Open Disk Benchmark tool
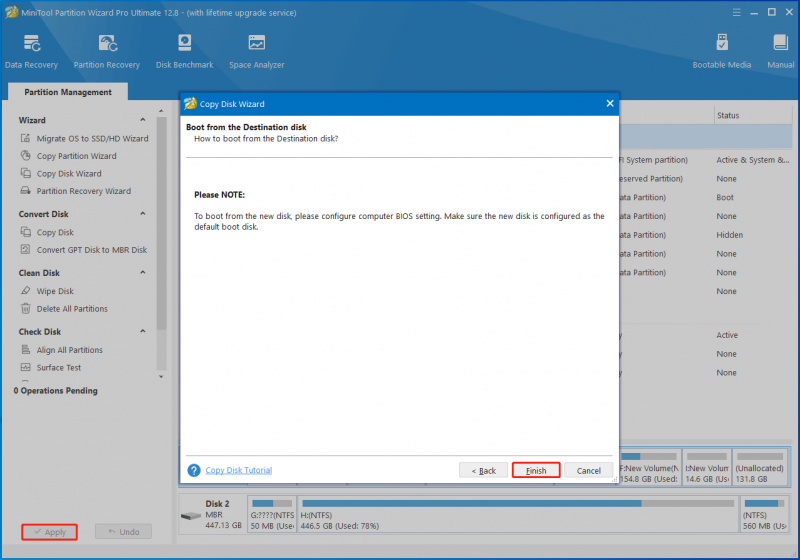 pos(184,52)
